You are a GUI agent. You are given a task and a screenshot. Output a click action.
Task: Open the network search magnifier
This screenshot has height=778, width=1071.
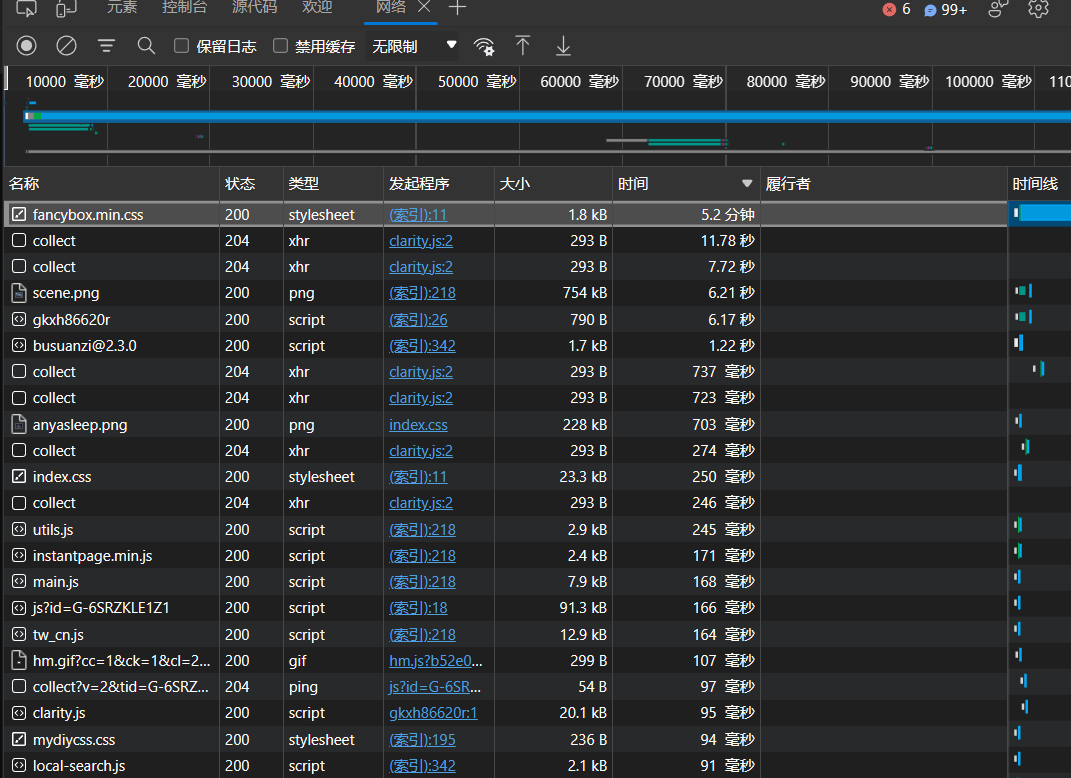[x=146, y=45]
